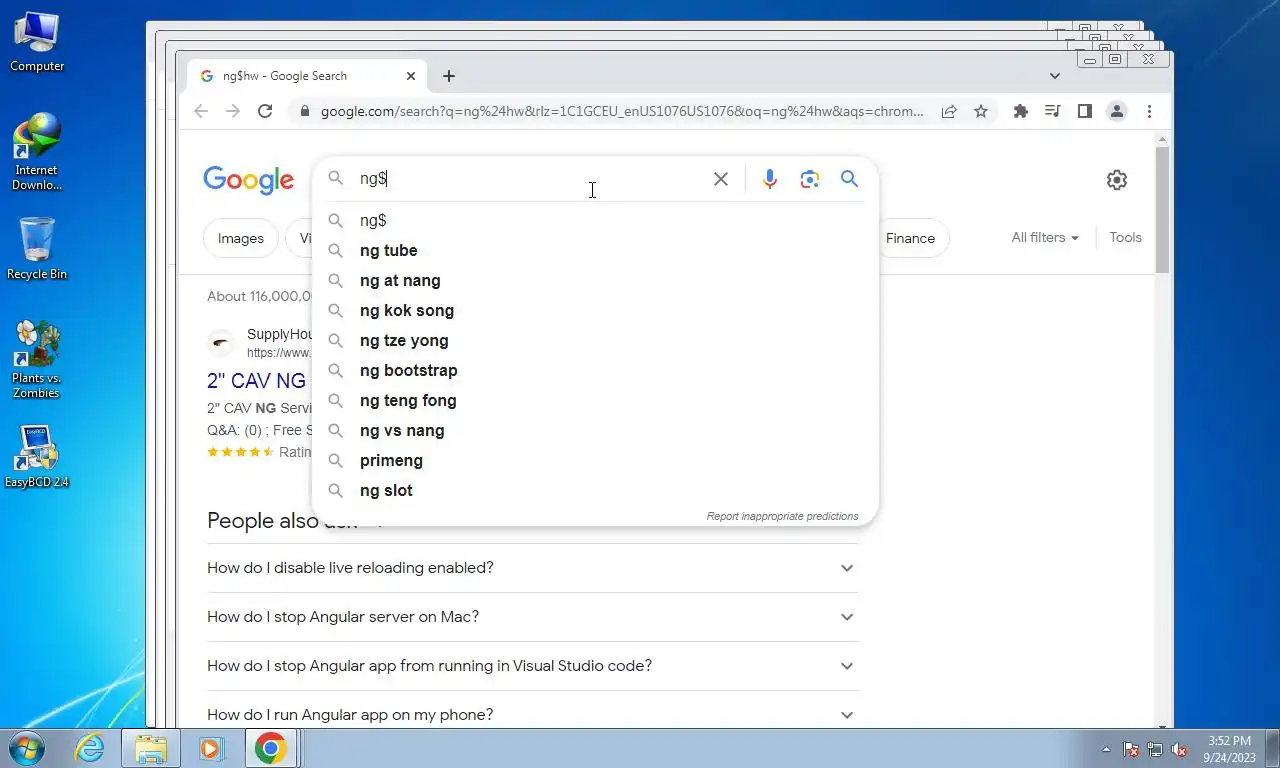1280x768 pixels.
Task: Expand Angular app Visual Studio code question
Action: coord(533,666)
